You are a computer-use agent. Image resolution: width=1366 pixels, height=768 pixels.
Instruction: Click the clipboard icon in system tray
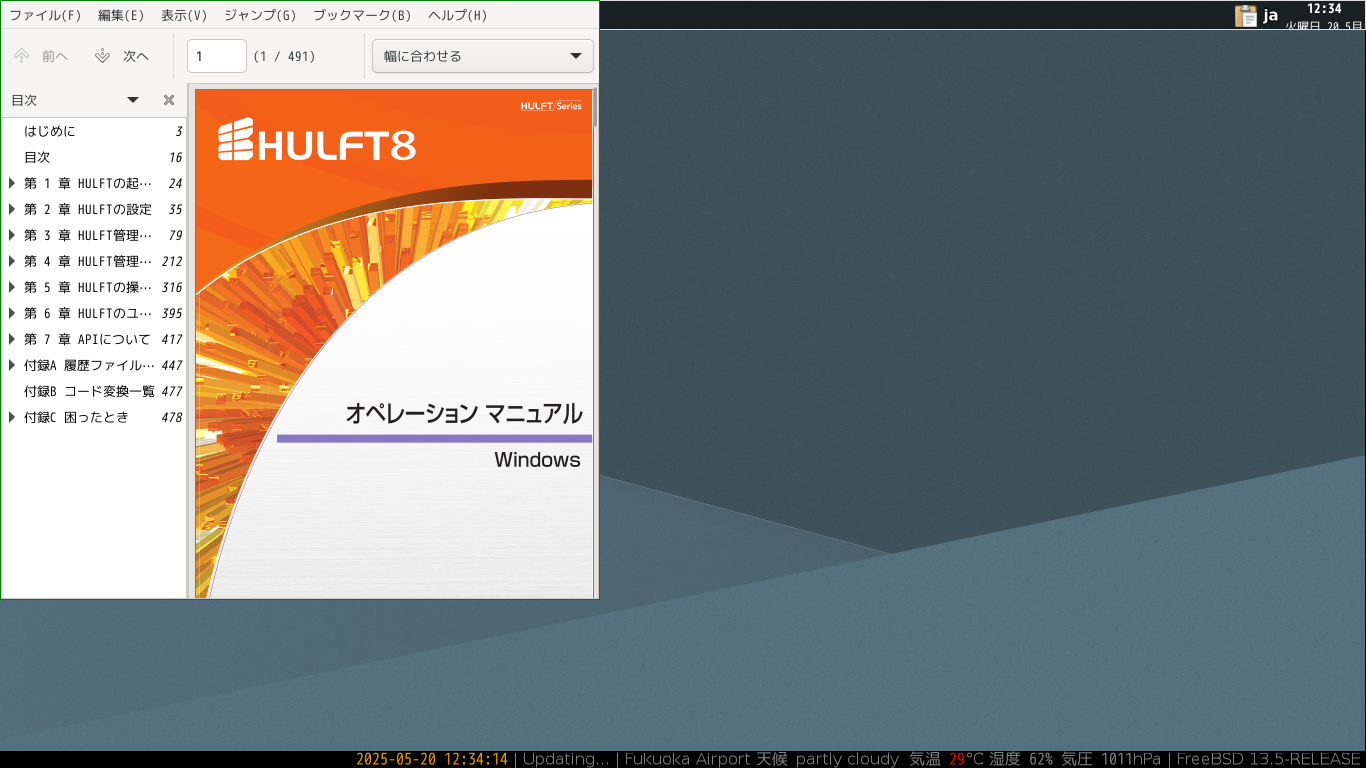click(x=1246, y=15)
